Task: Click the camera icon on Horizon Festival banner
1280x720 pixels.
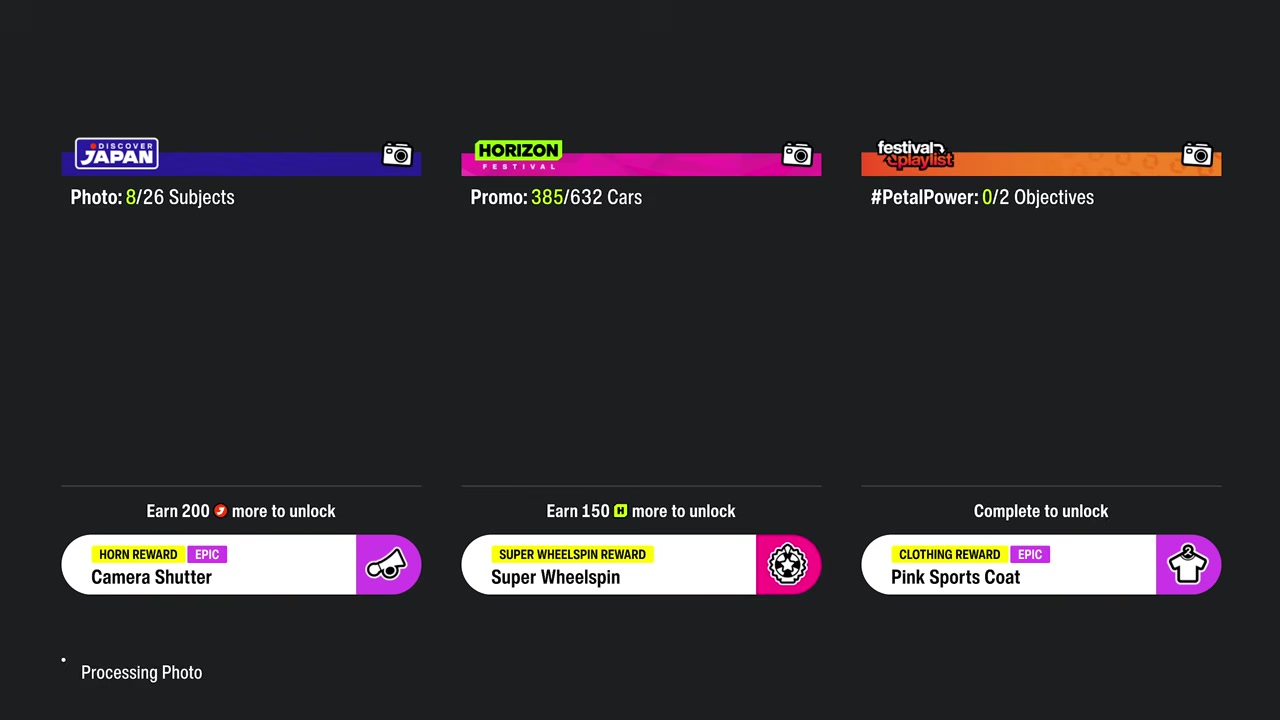Action: [797, 155]
